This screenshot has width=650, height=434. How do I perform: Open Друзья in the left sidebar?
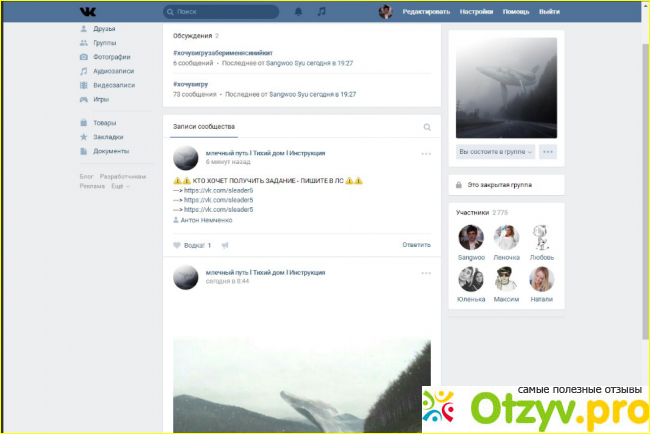point(104,30)
